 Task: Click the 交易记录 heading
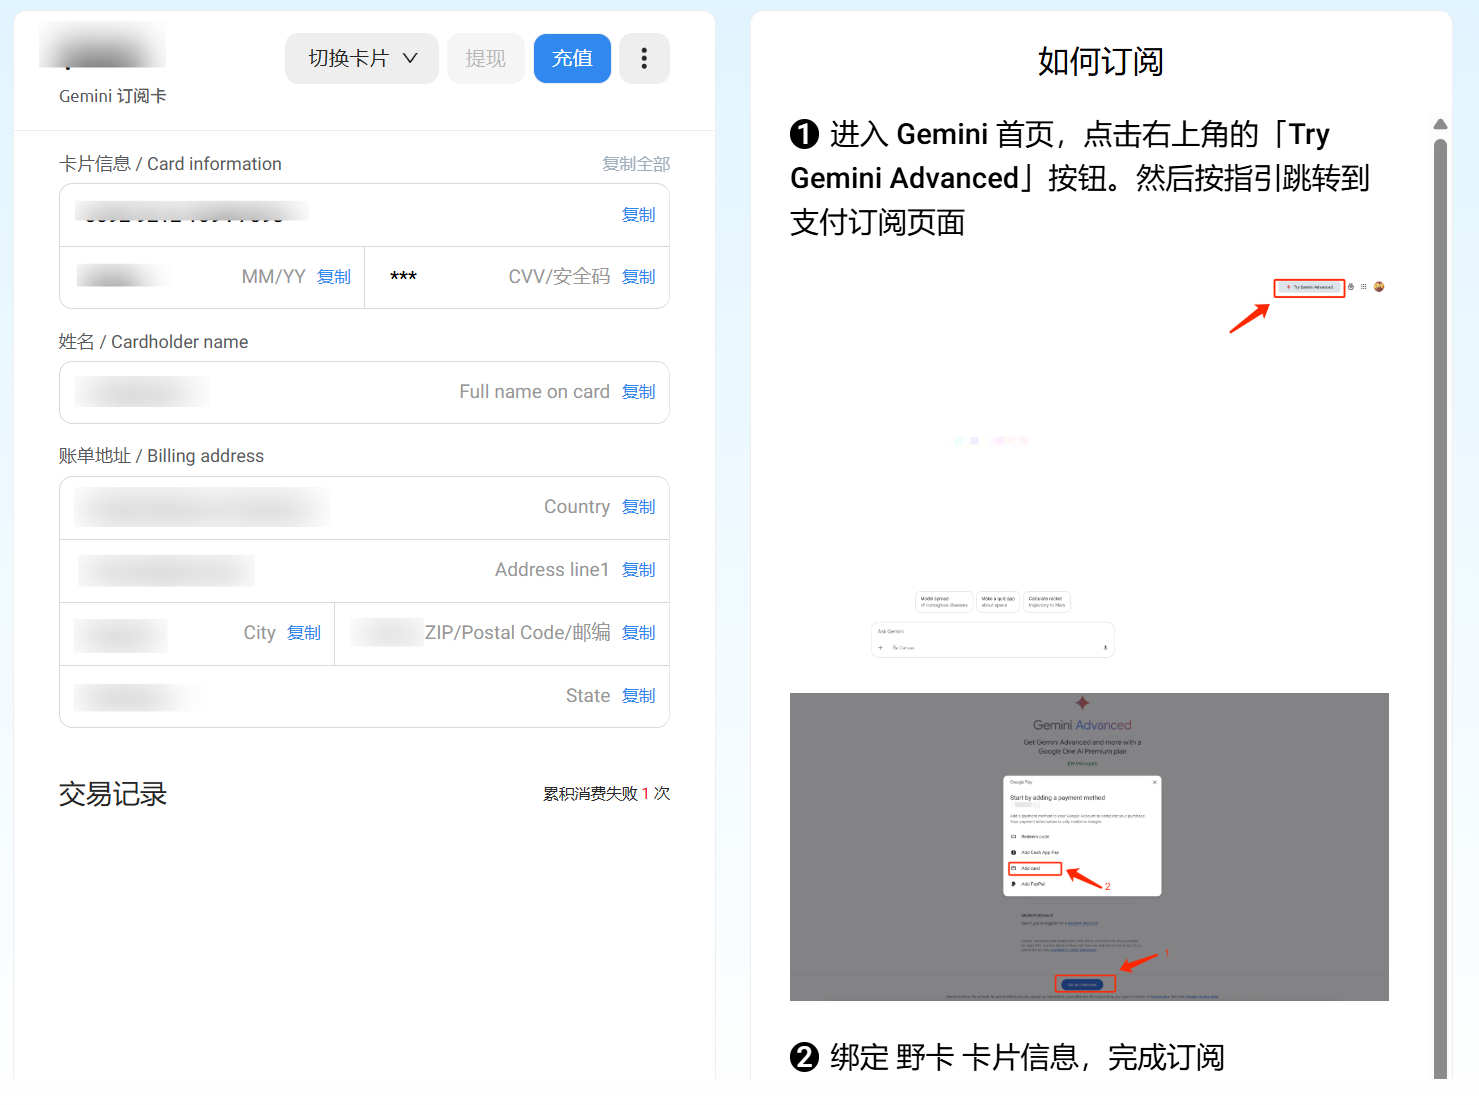113,794
